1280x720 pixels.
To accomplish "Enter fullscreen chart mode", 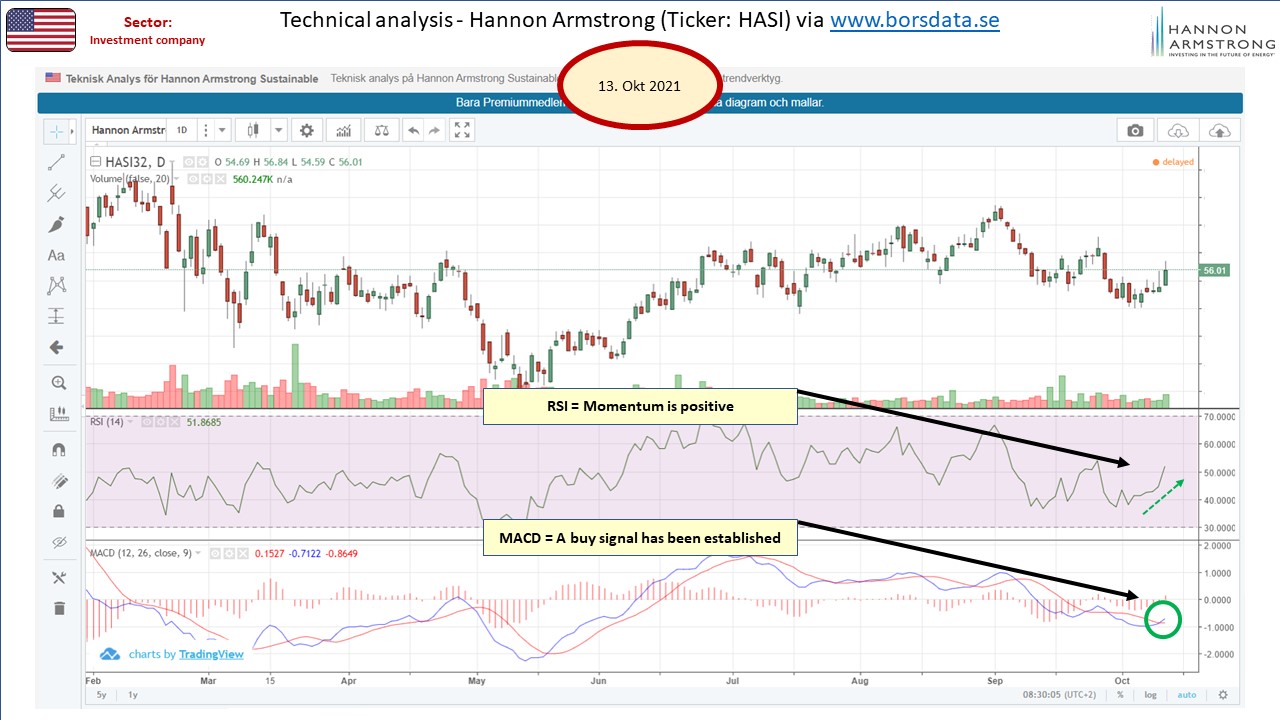I will pos(461,130).
